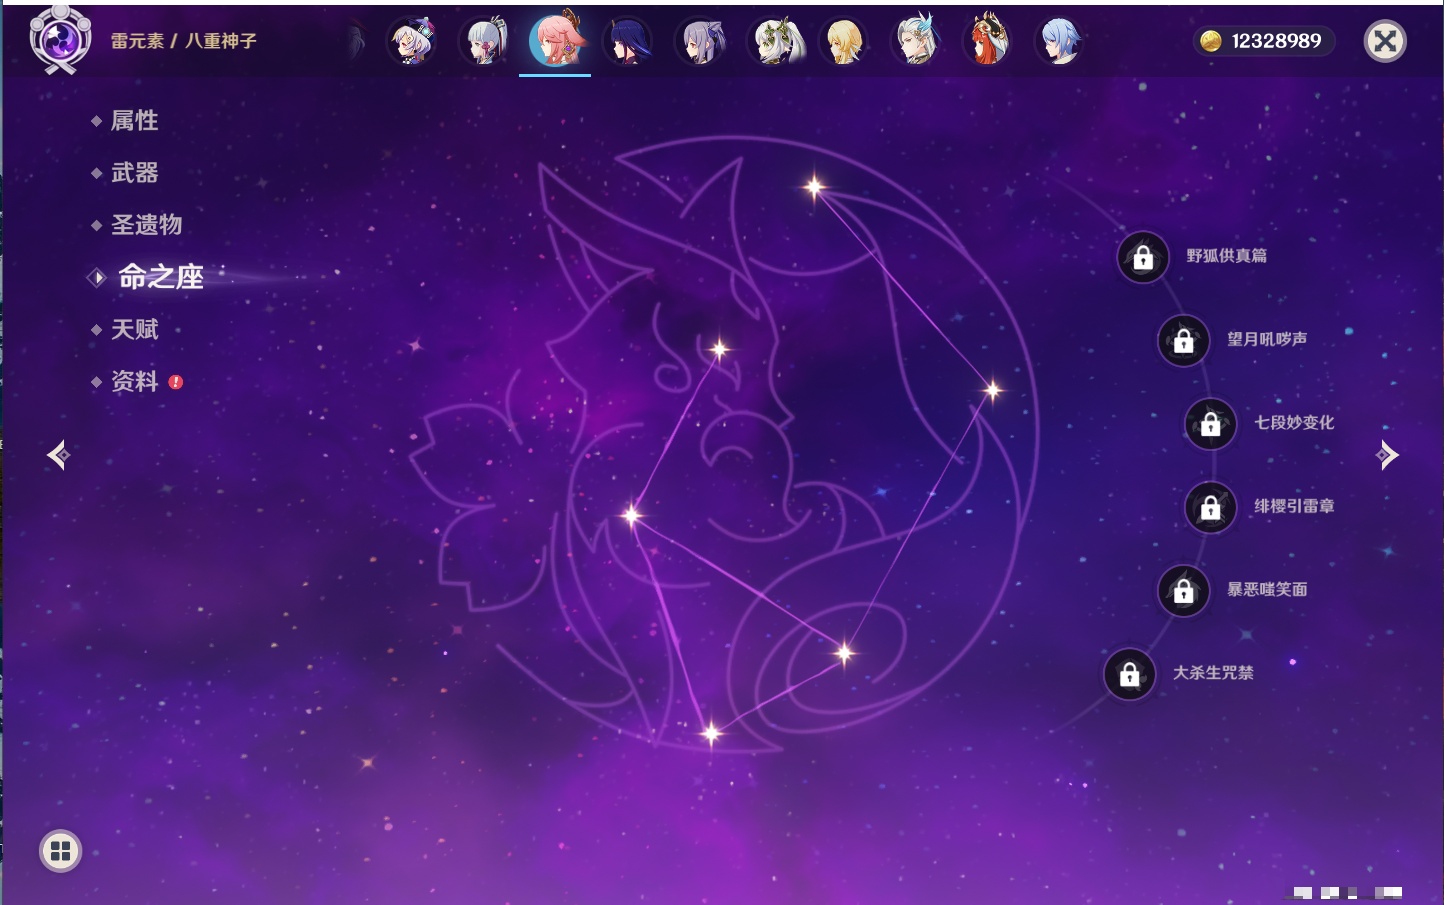Open constellation label 绯樱引雷章

[1294, 506]
